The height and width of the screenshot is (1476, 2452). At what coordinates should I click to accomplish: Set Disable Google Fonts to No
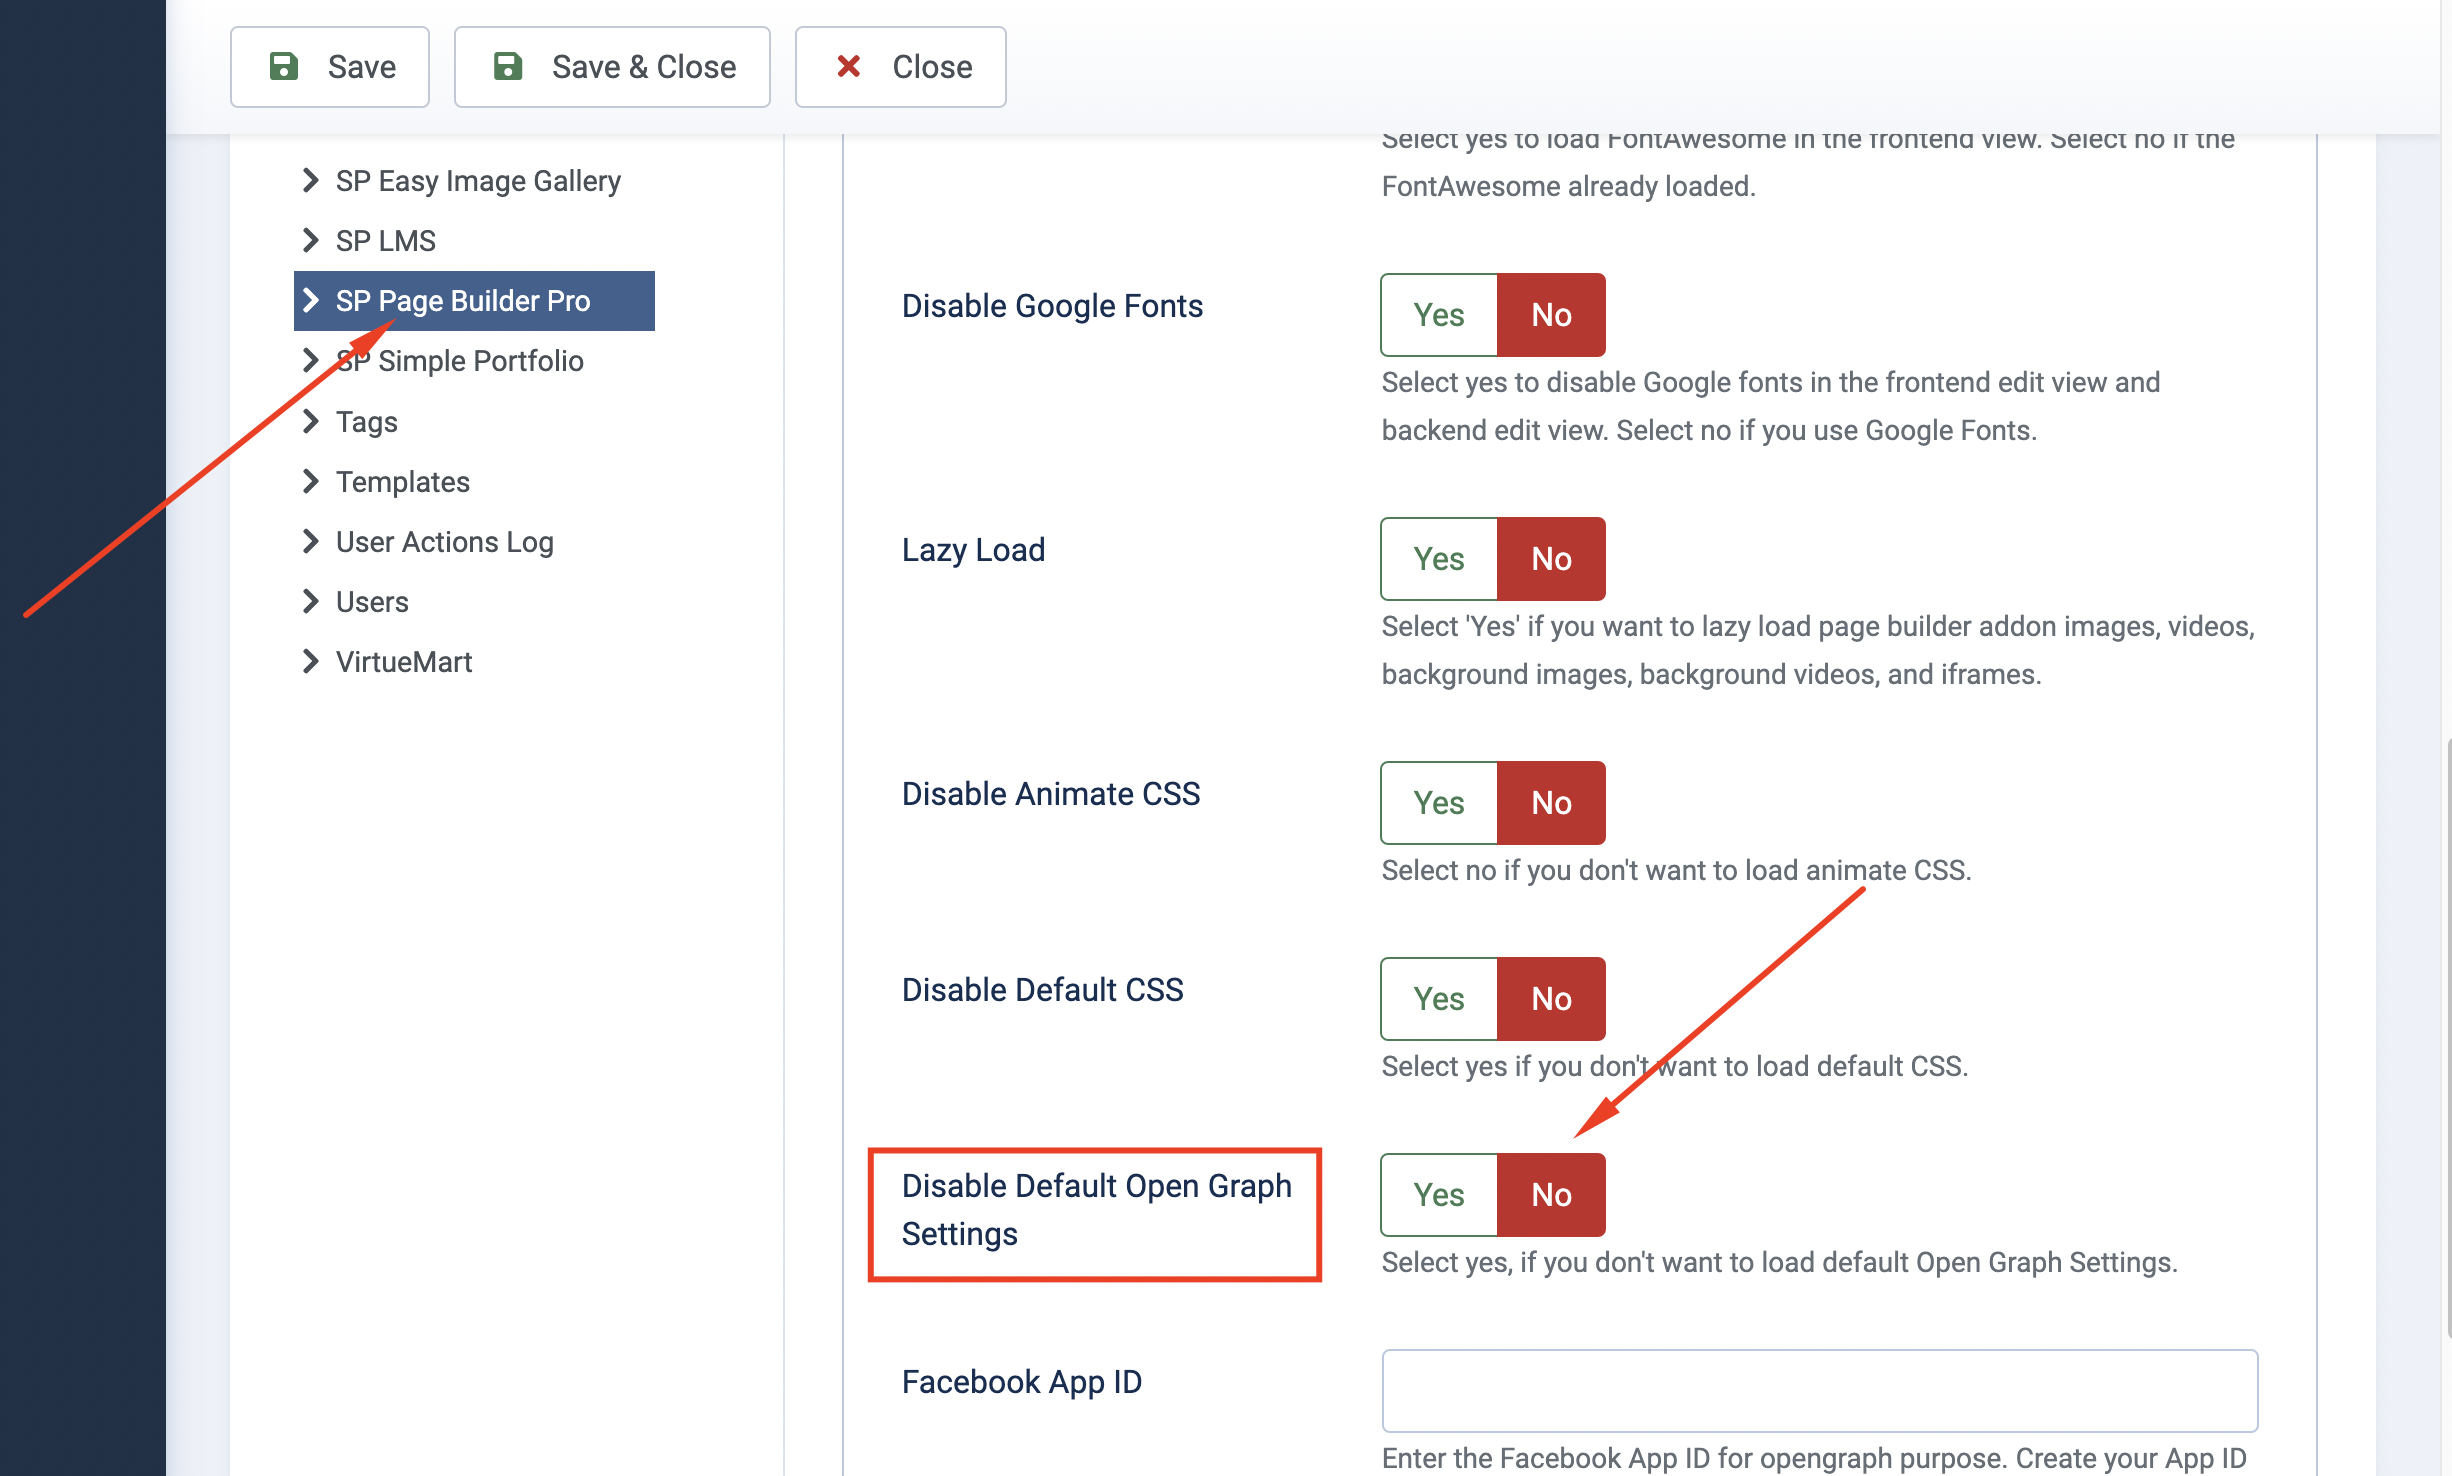[1551, 315]
